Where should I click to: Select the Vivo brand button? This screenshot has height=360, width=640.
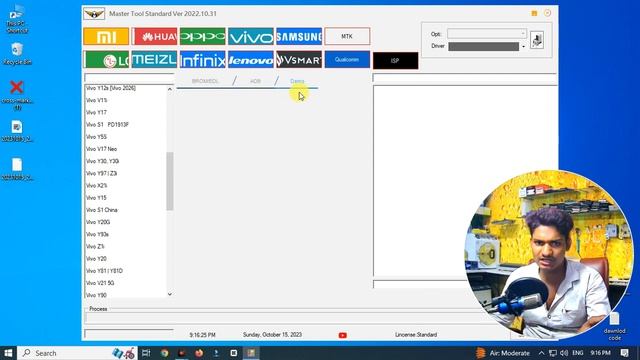tap(251, 37)
